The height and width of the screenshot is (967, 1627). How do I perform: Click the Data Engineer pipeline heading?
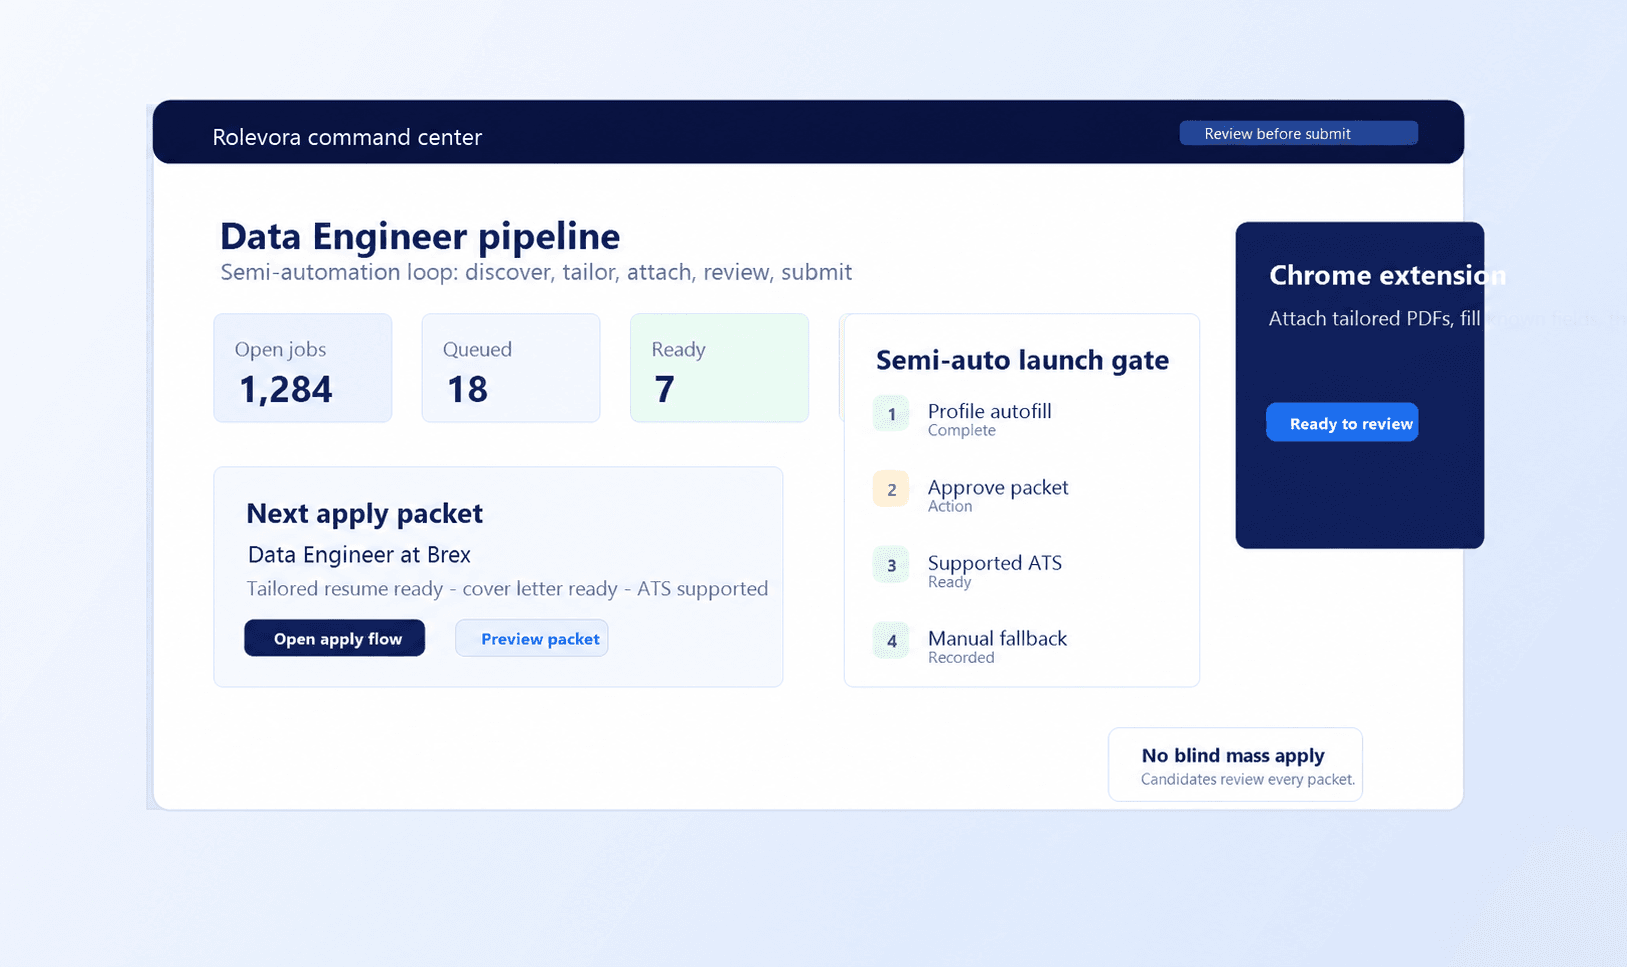pos(420,237)
